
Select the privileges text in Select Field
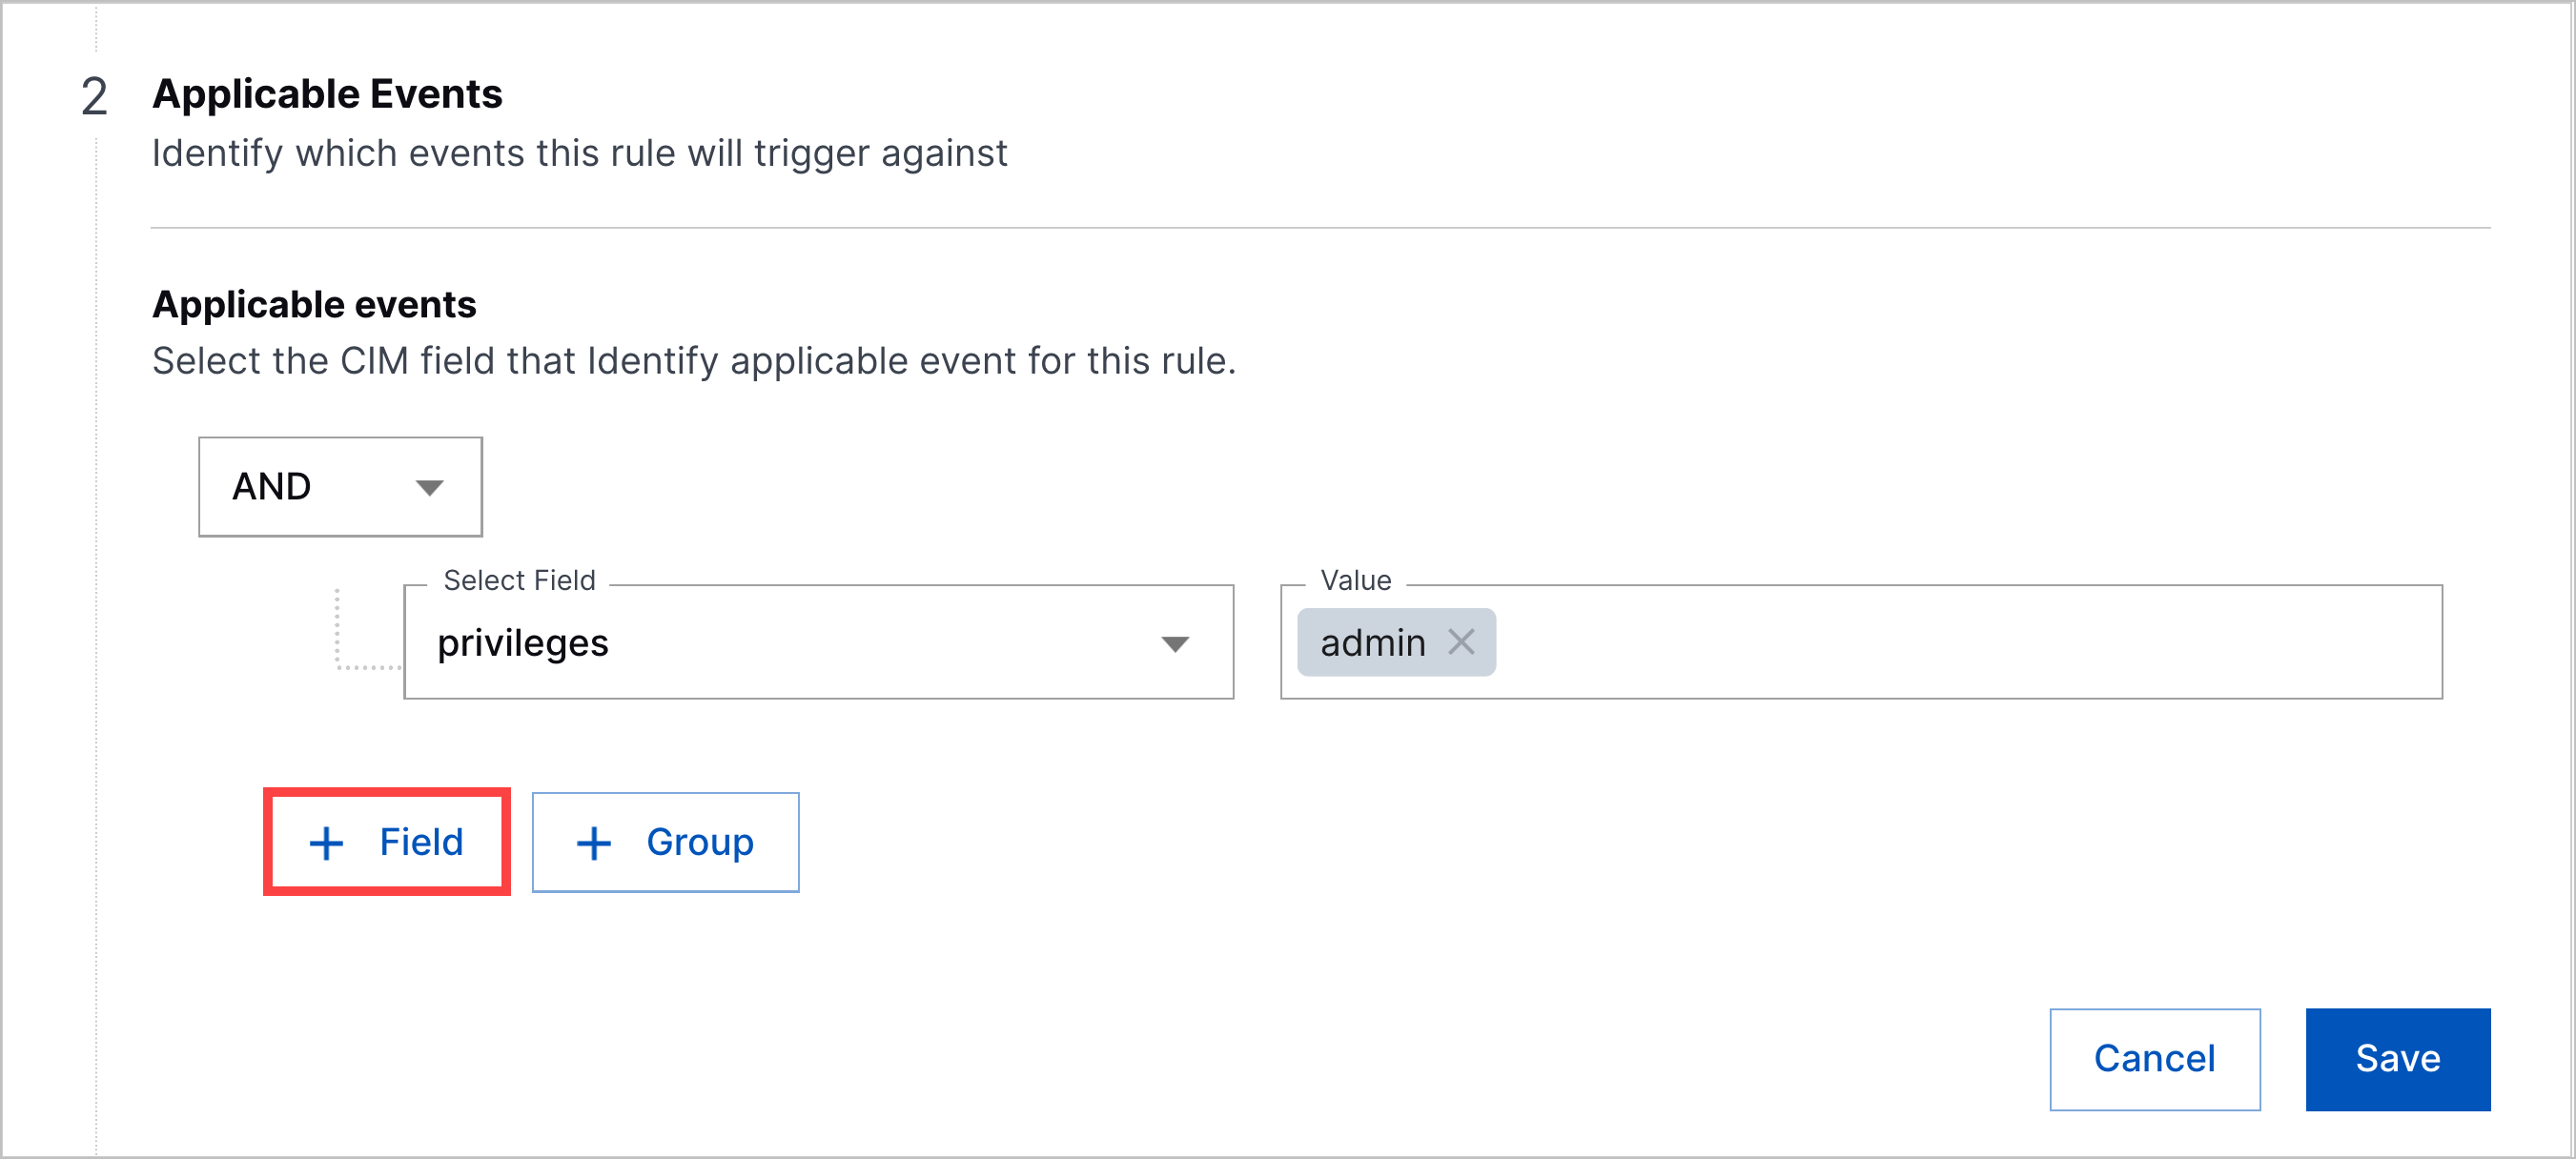click(x=523, y=643)
